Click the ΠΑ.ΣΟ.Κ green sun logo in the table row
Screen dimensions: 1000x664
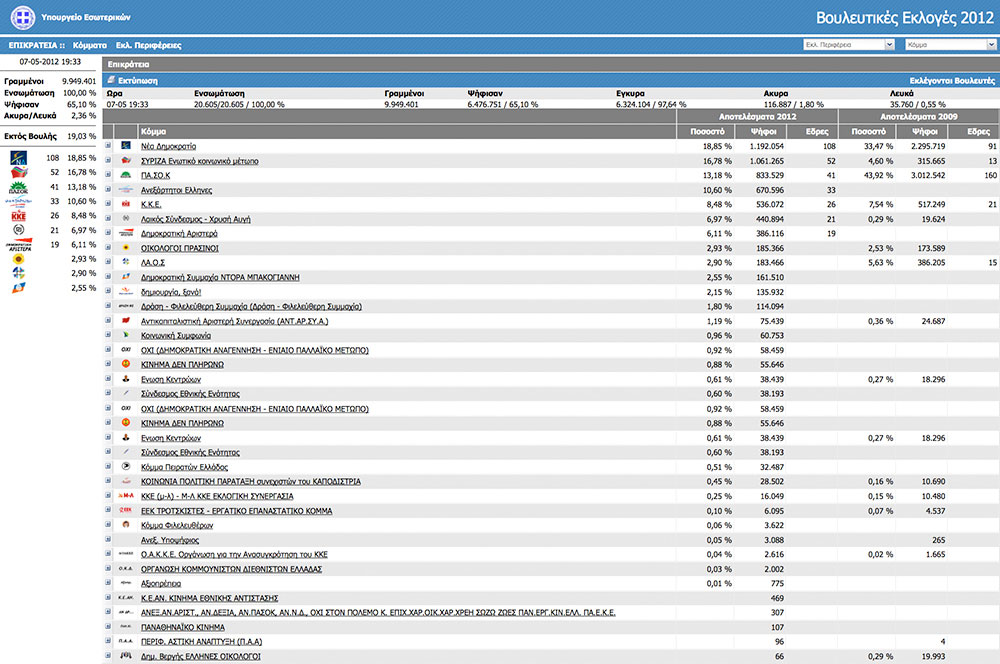click(x=126, y=175)
